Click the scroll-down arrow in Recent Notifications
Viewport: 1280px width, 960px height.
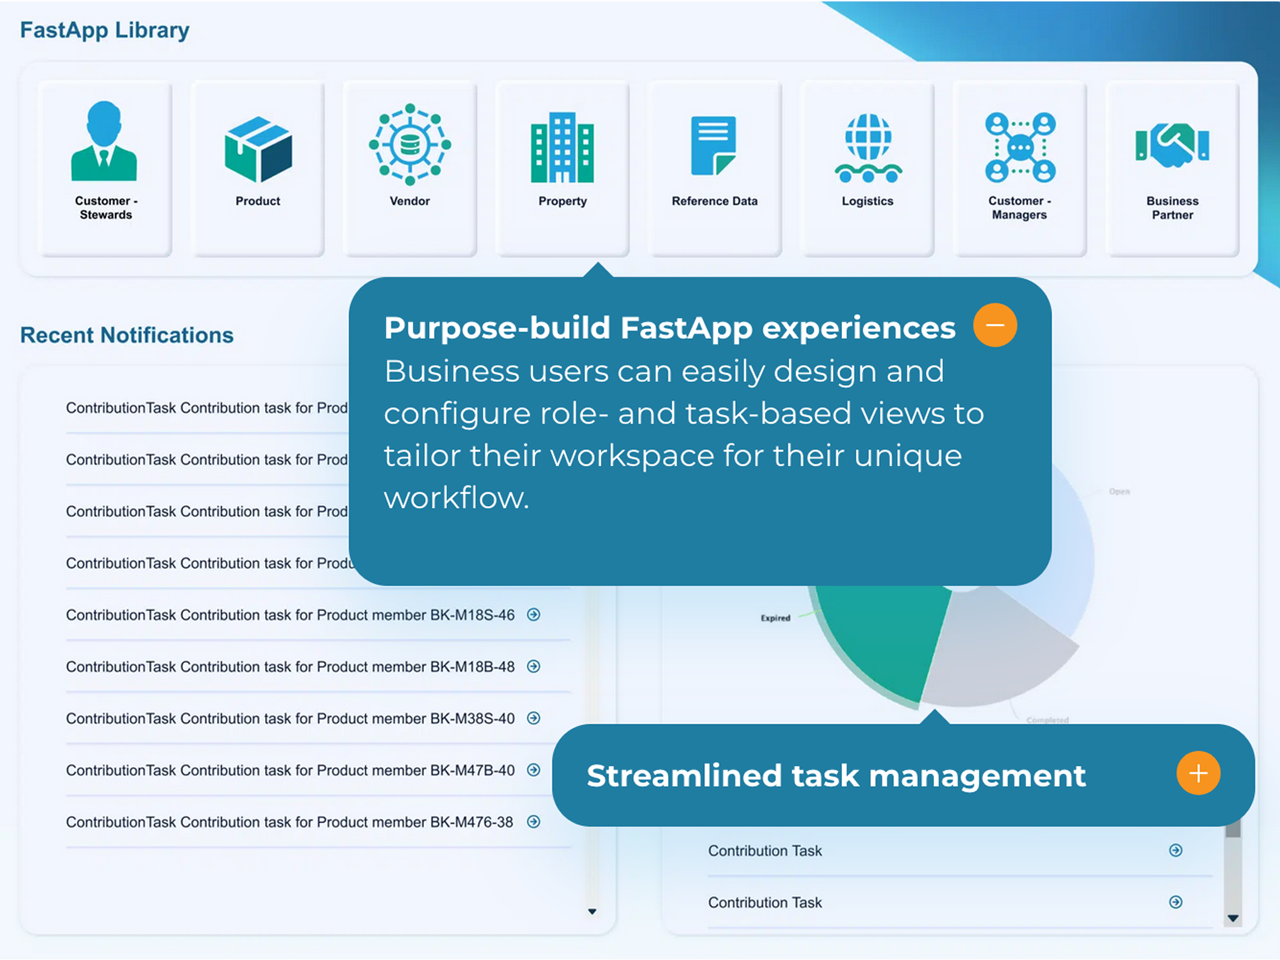592,911
